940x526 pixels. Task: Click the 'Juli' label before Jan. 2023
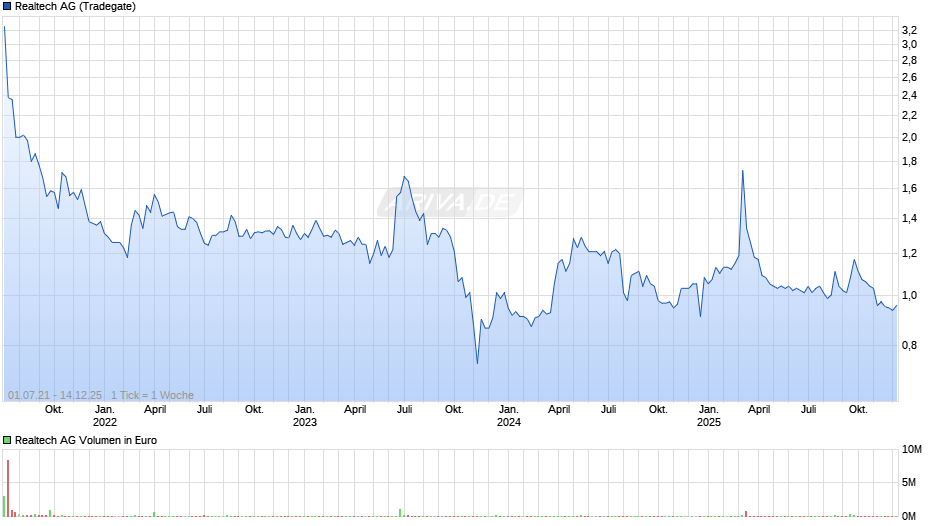pyautogui.click(x=204, y=409)
